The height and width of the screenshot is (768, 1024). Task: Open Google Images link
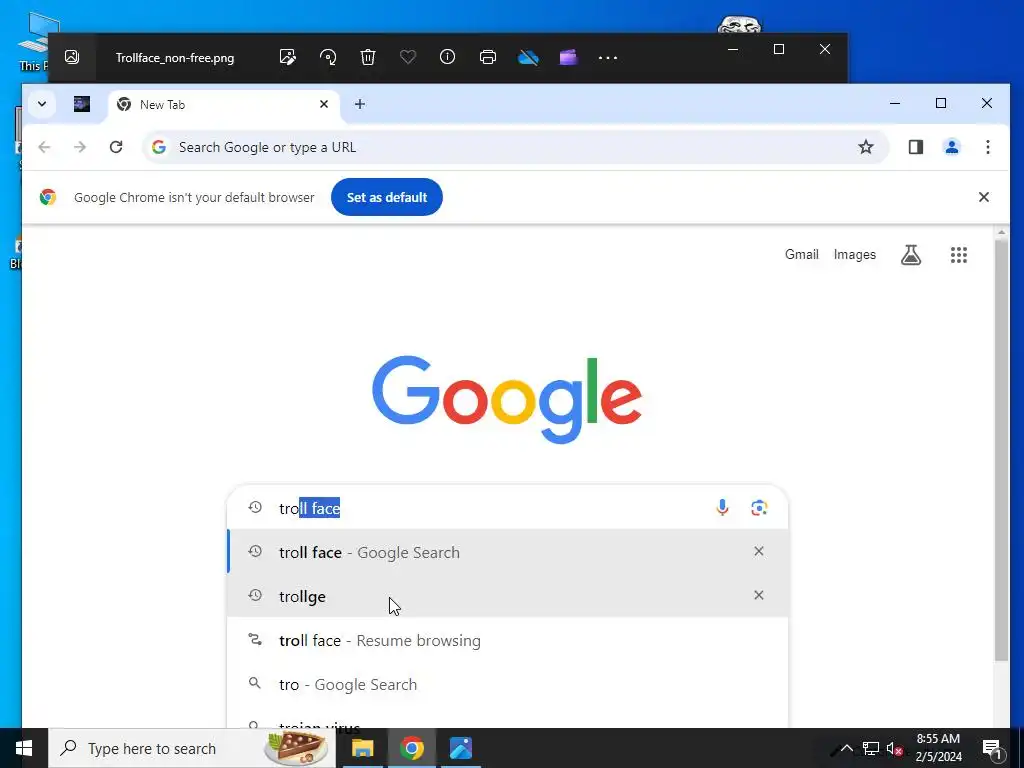(854, 255)
